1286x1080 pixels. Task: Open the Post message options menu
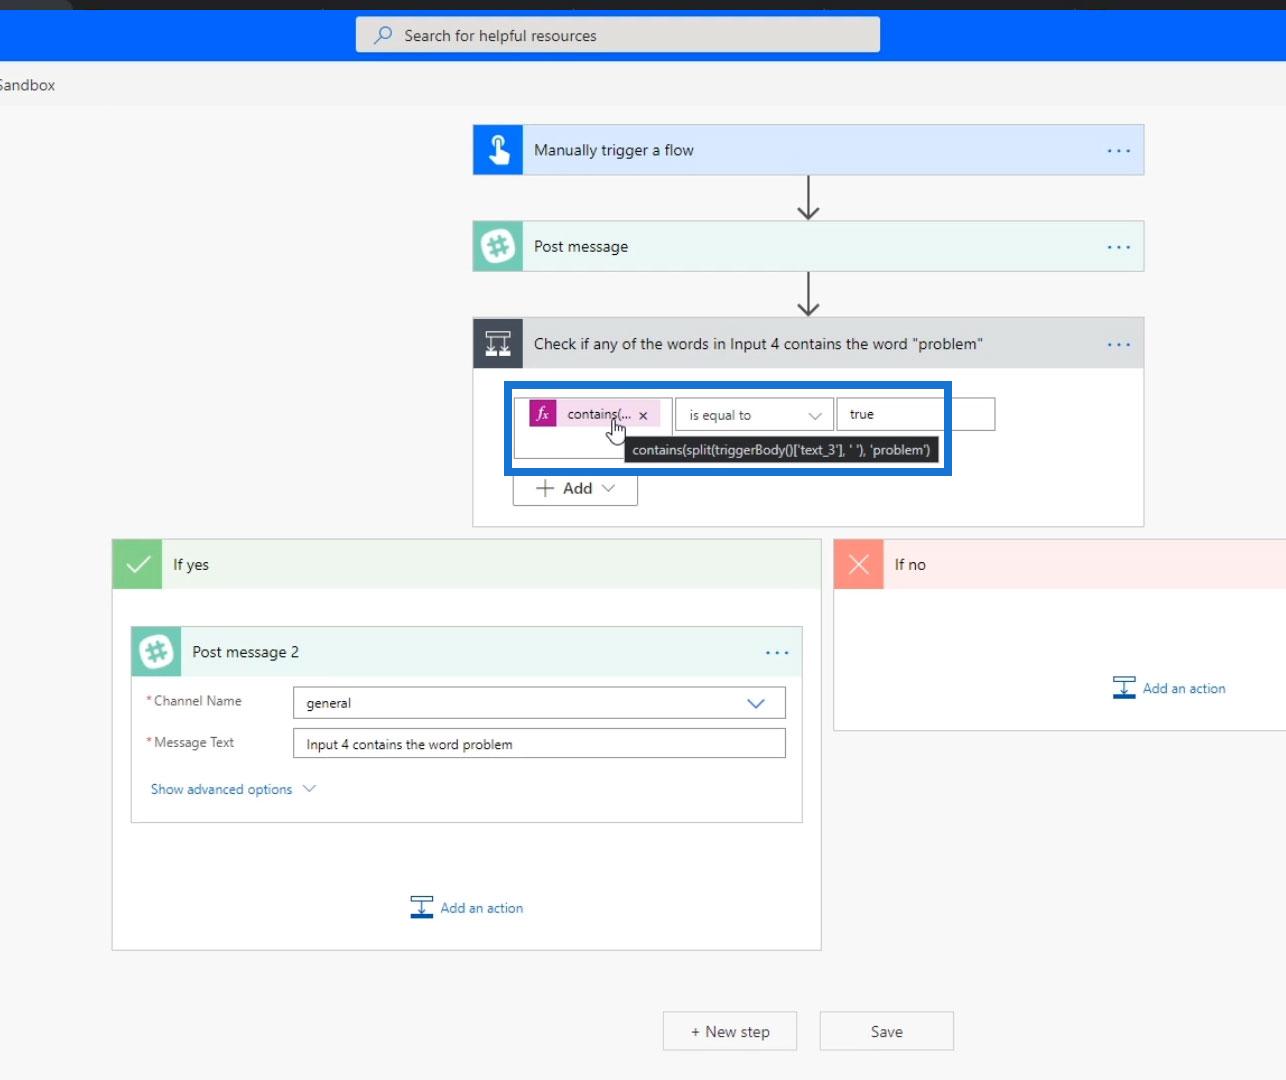pos(1119,247)
